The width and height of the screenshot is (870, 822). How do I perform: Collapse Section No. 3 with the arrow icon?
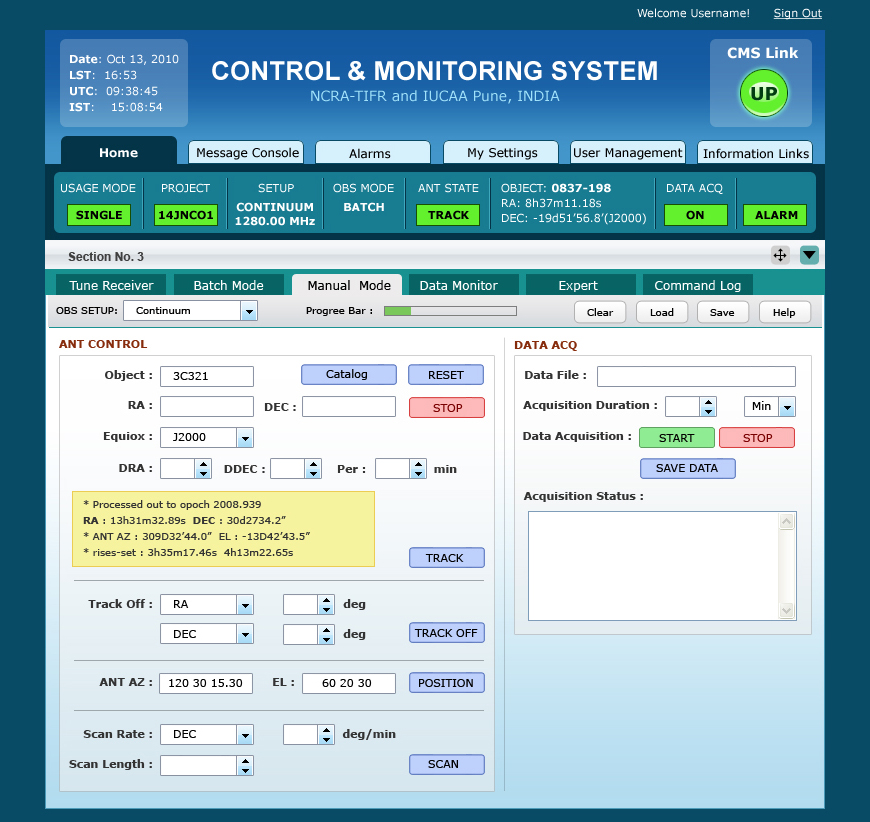tap(809, 255)
